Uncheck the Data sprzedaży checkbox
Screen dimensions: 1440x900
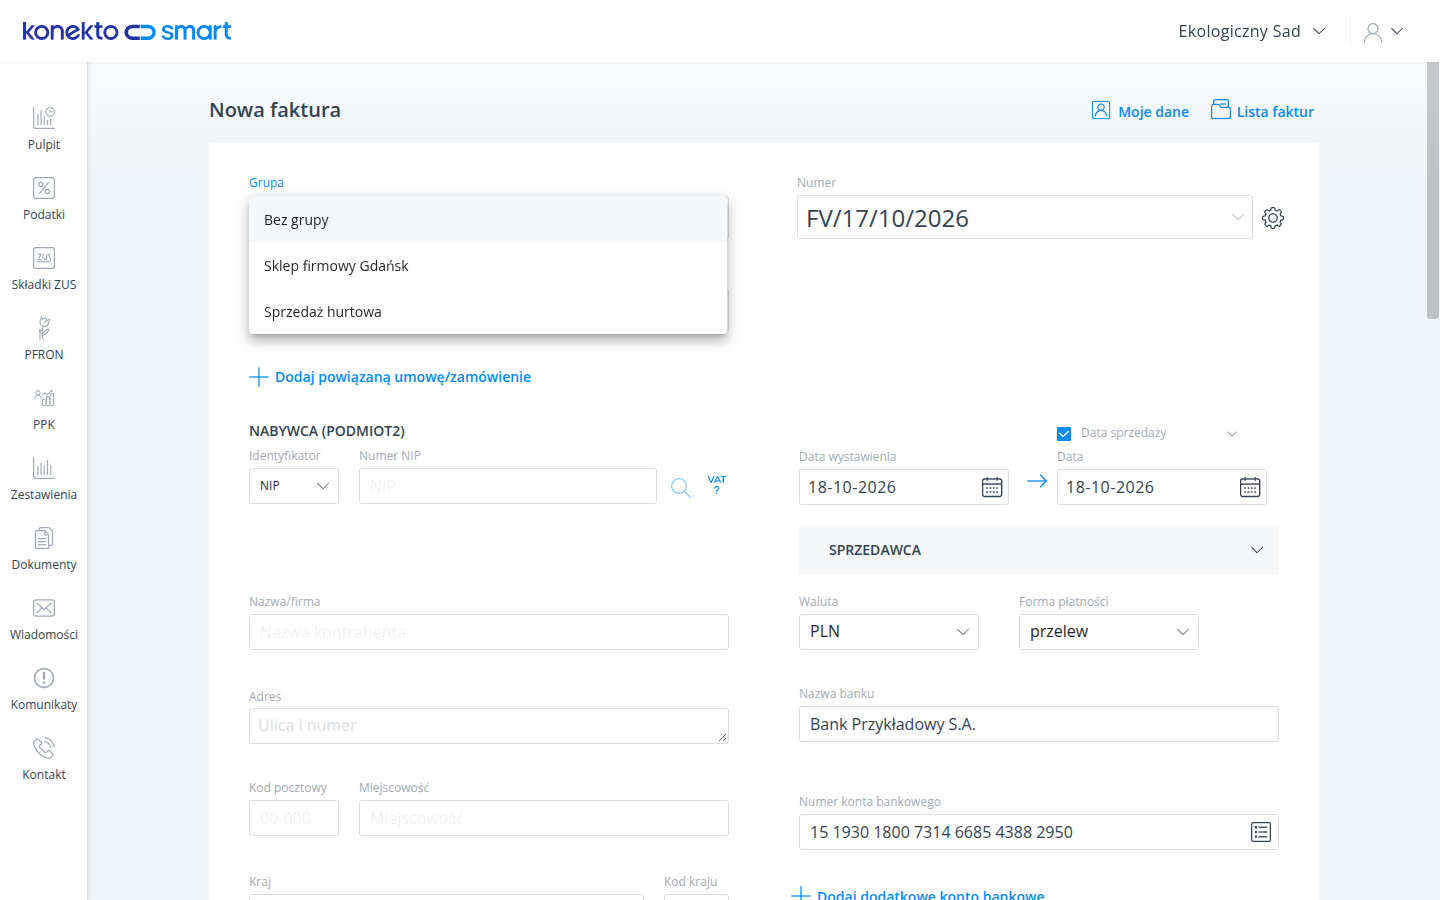1064,434
